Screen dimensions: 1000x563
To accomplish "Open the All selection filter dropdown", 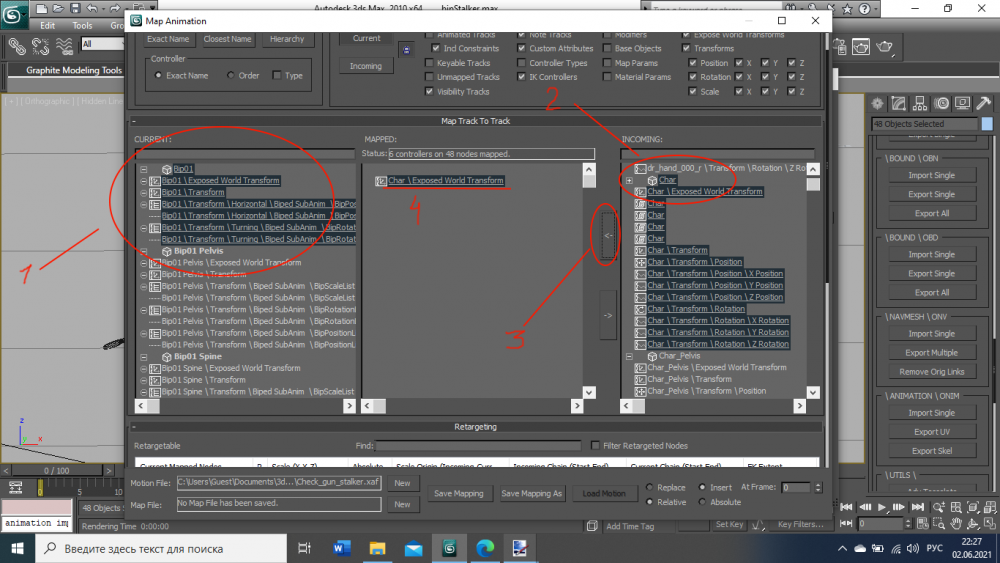I will (102, 44).
